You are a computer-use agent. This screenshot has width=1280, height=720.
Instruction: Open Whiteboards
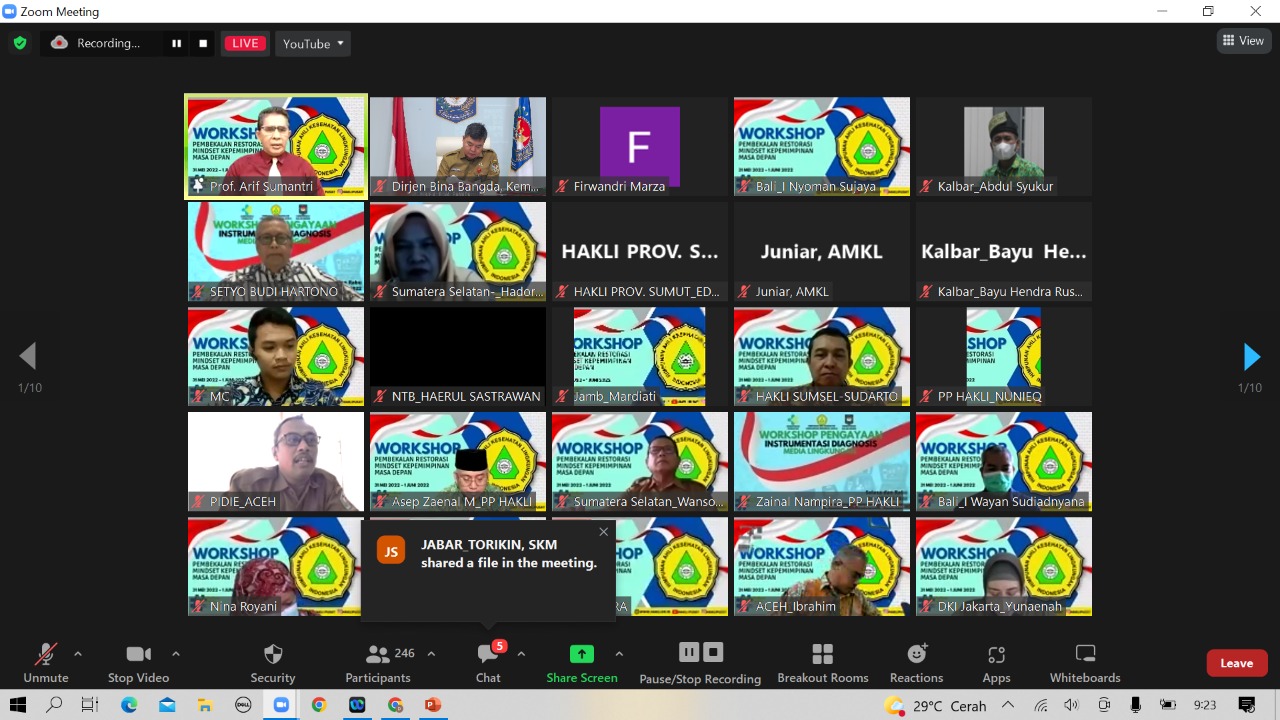click(1084, 663)
